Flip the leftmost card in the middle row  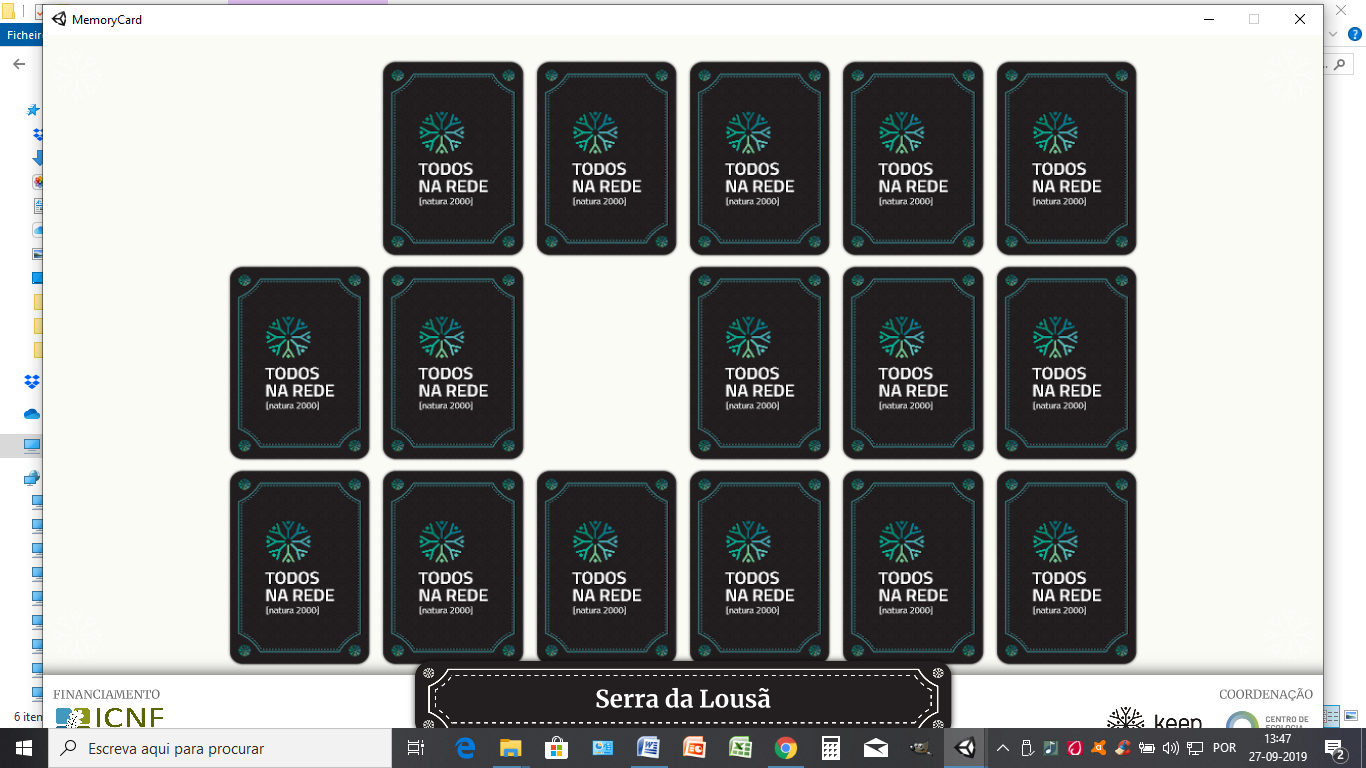[299, 363]
